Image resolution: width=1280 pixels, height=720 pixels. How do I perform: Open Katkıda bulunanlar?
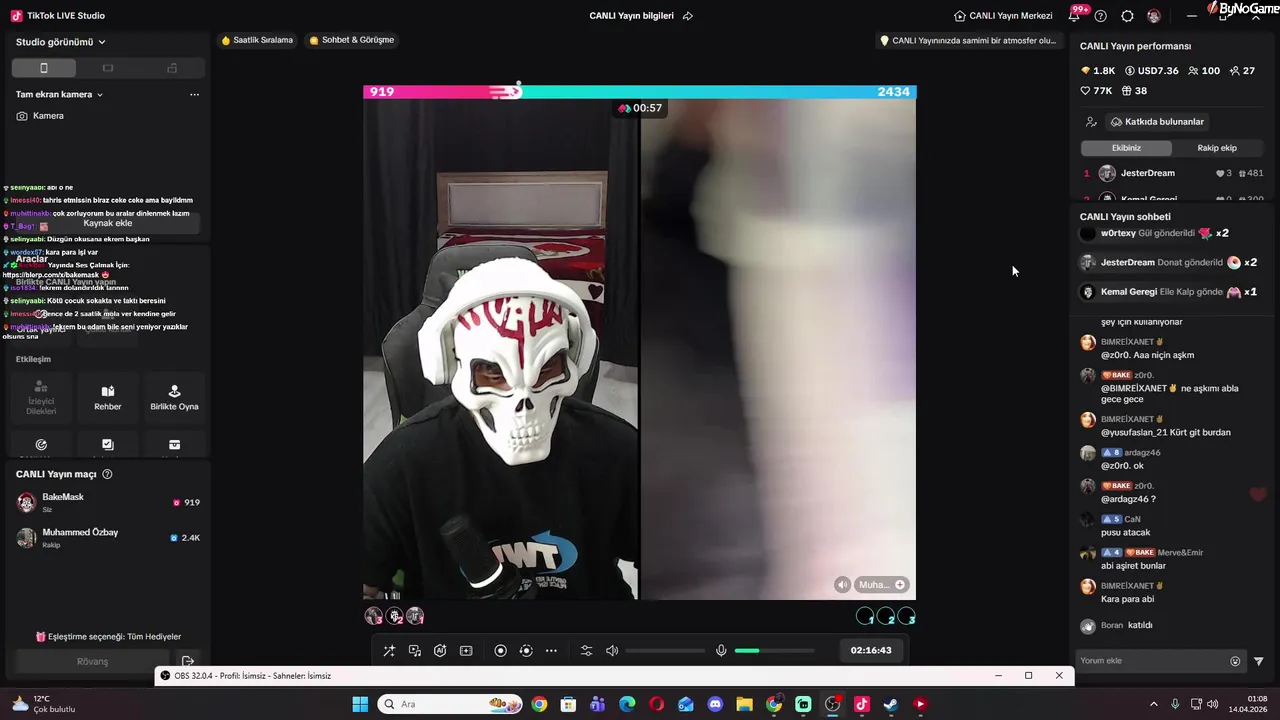[1157, 122]
